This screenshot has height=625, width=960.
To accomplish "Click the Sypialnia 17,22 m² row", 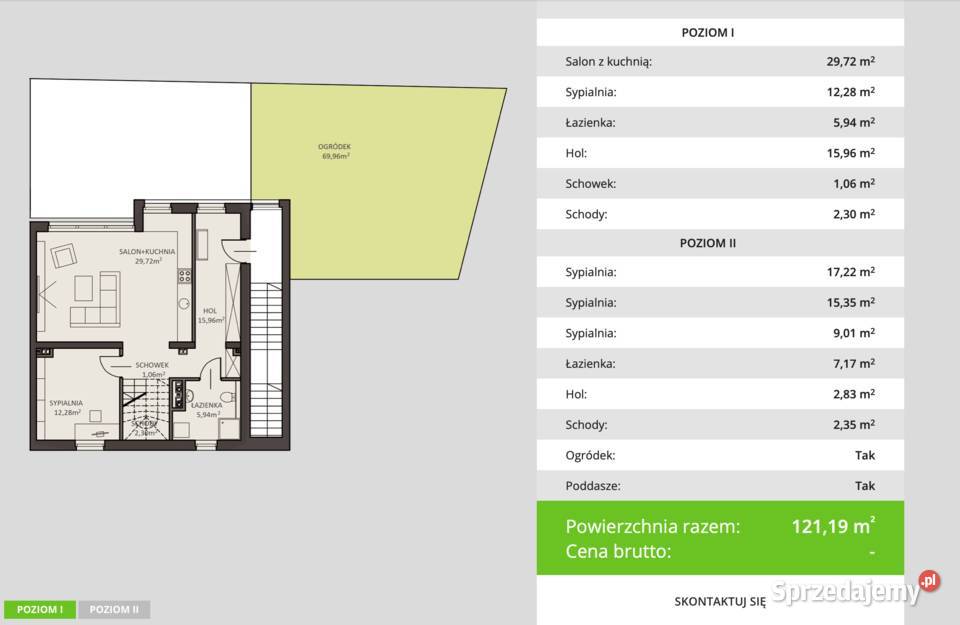I will click(x=720, y=272).
